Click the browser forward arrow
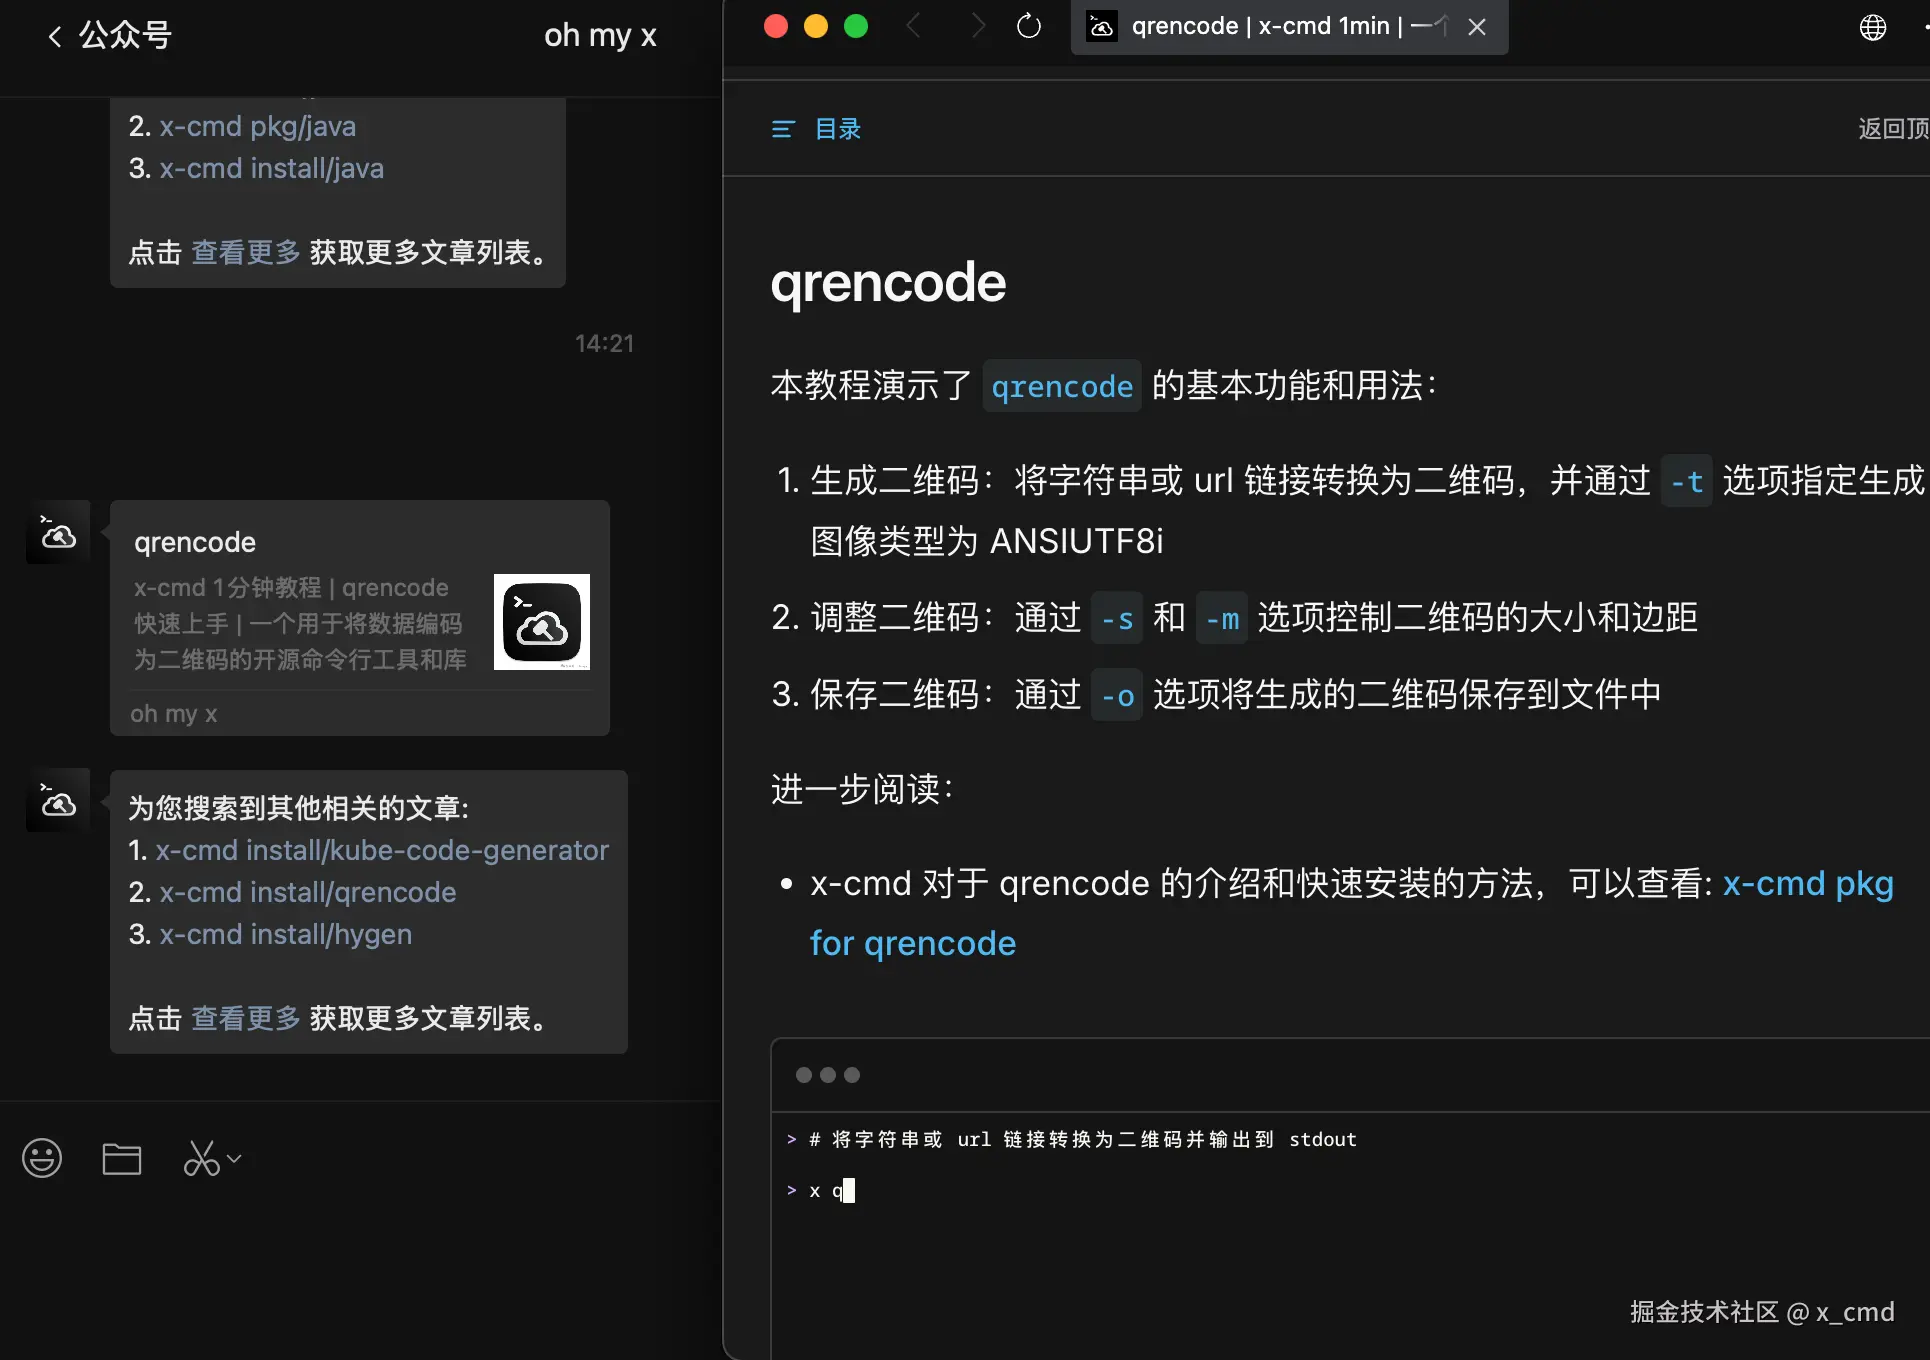This screenshot has width=1930, height=1360. [x=977, y=27]
